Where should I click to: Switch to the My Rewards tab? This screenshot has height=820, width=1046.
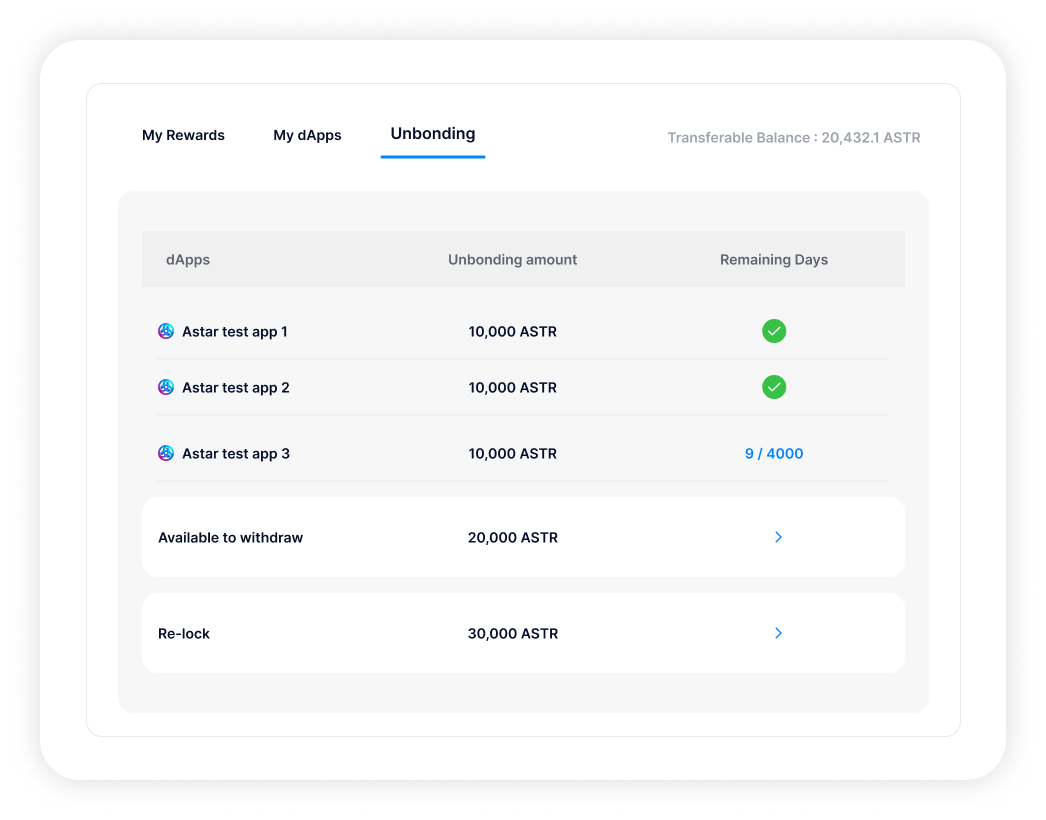[183, 135]
